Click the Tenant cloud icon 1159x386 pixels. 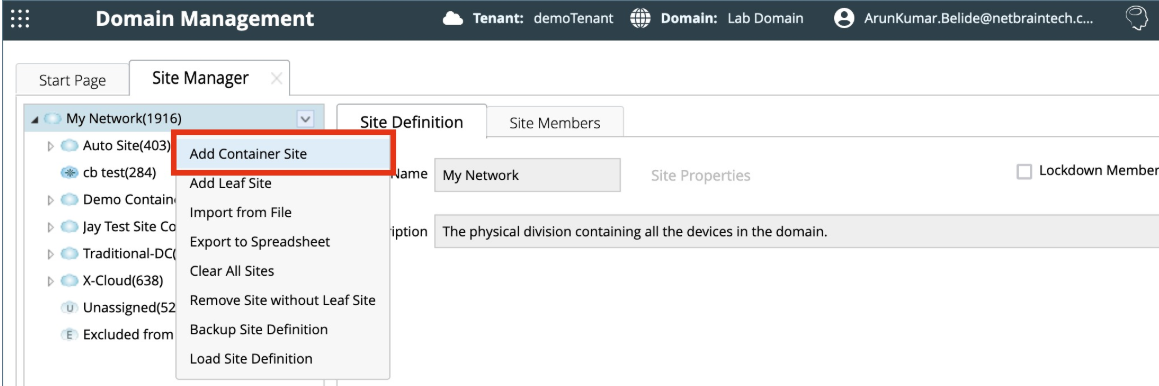pyautogui.click(x=452, y=18)
